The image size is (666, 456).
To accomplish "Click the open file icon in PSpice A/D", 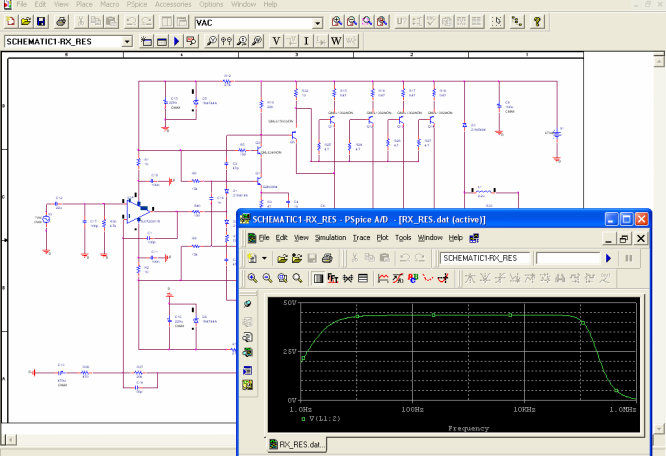I will coord(283,258).
